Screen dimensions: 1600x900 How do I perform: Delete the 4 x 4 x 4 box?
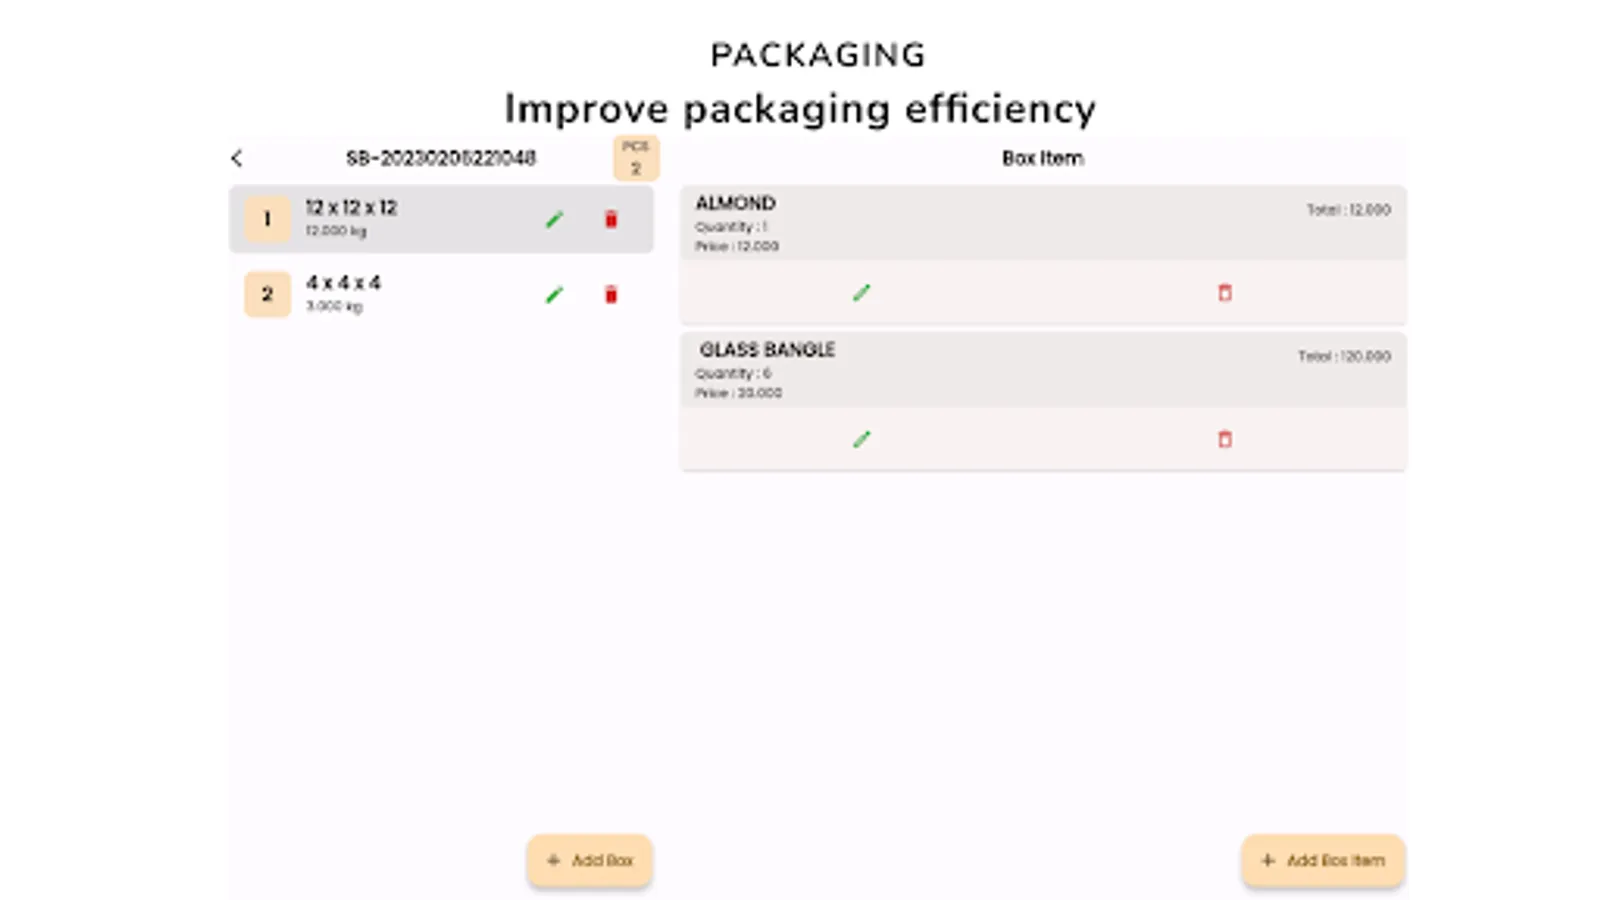[x=611, y=294]
